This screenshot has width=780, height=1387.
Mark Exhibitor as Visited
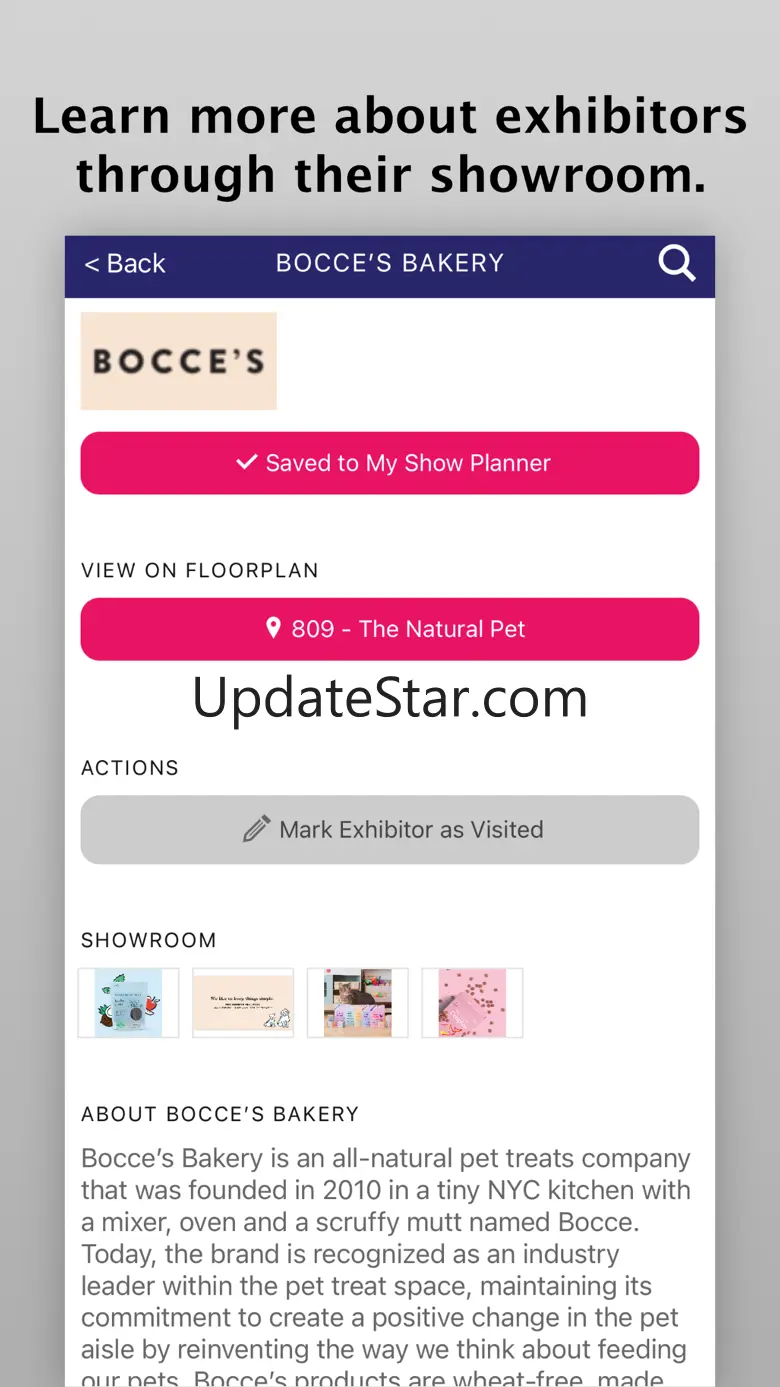pyautogui.click(x=390, y=830)
